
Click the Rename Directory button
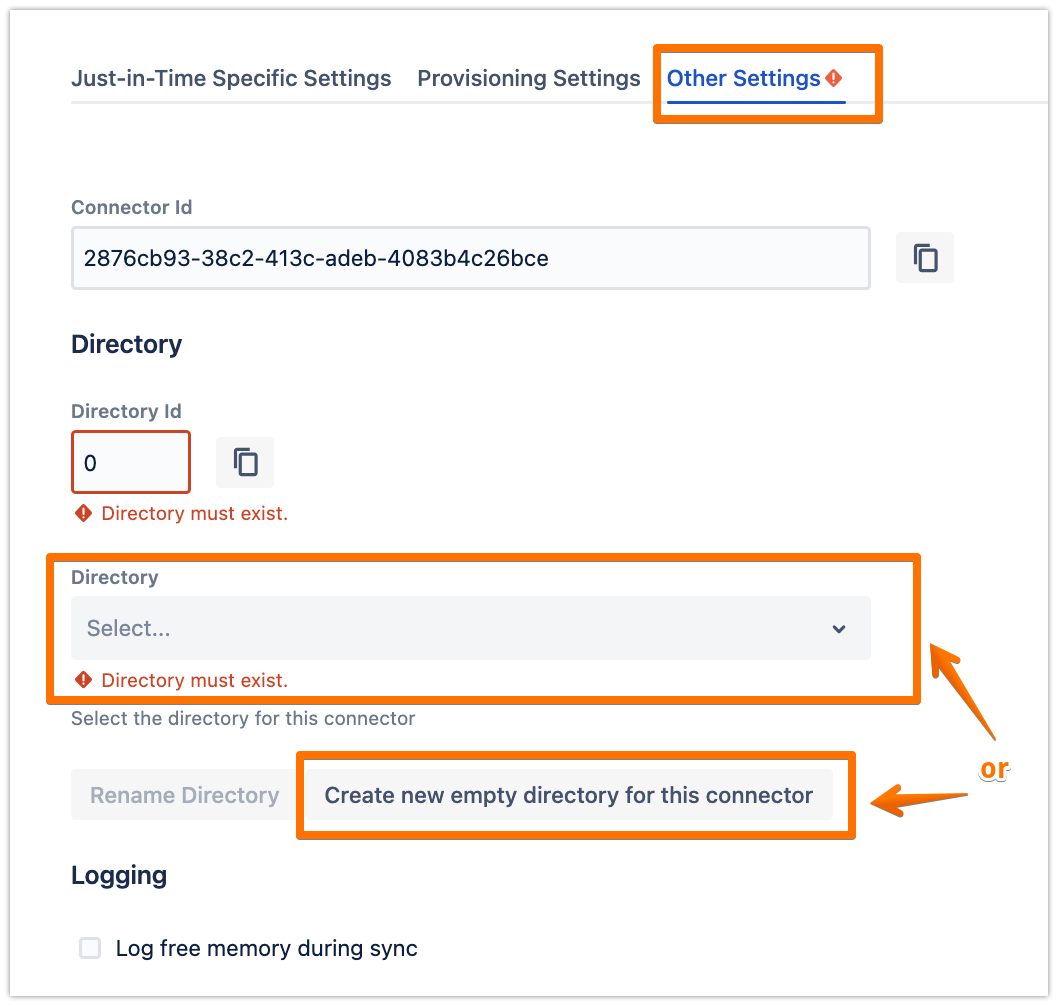tap(185, 795)
